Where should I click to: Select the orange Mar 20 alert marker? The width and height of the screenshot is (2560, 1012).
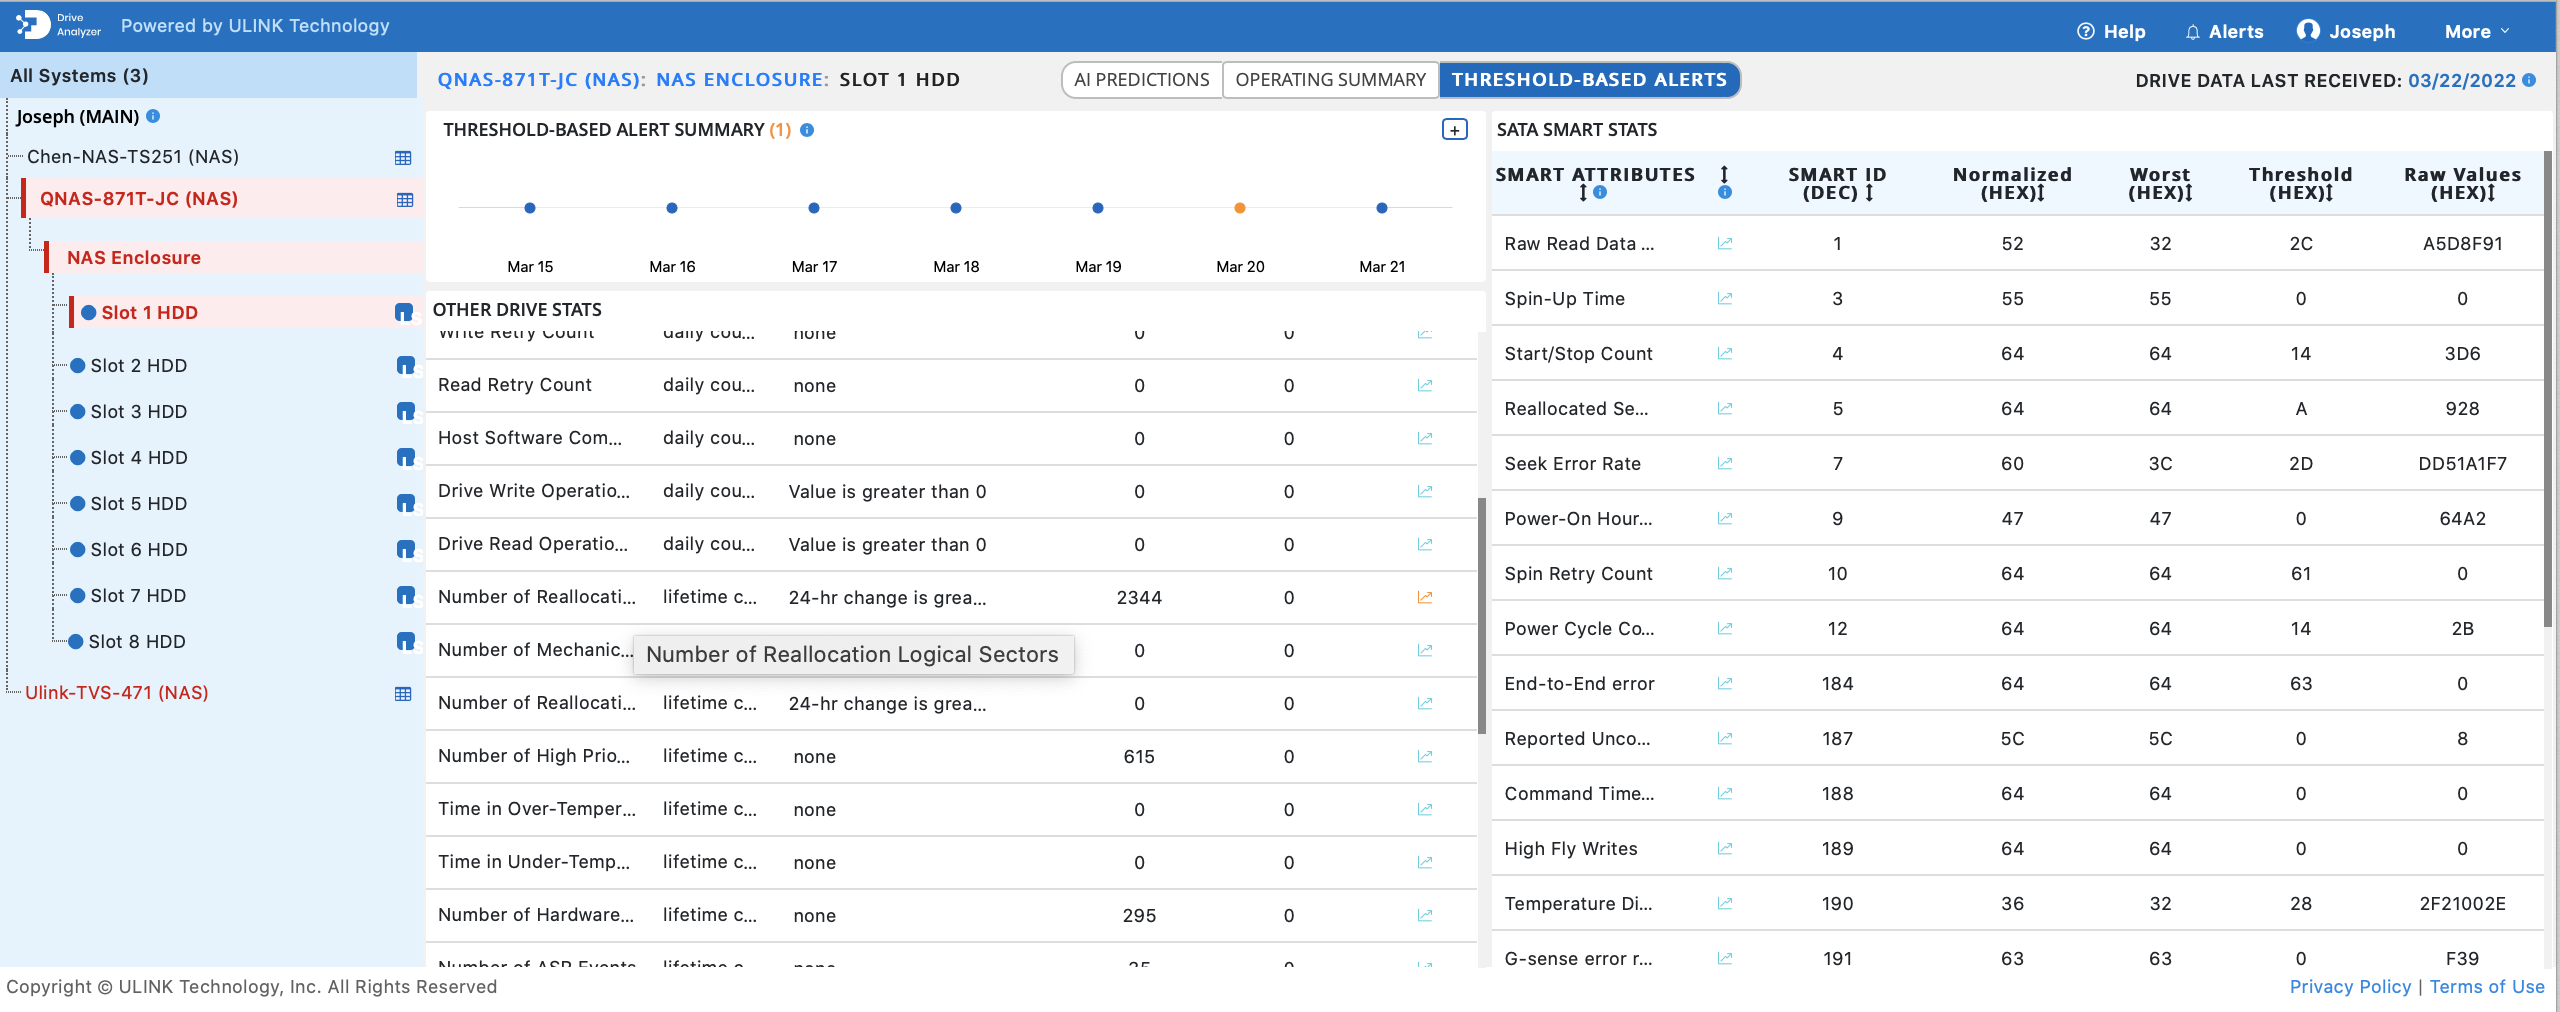click(x=1240, y=208)
